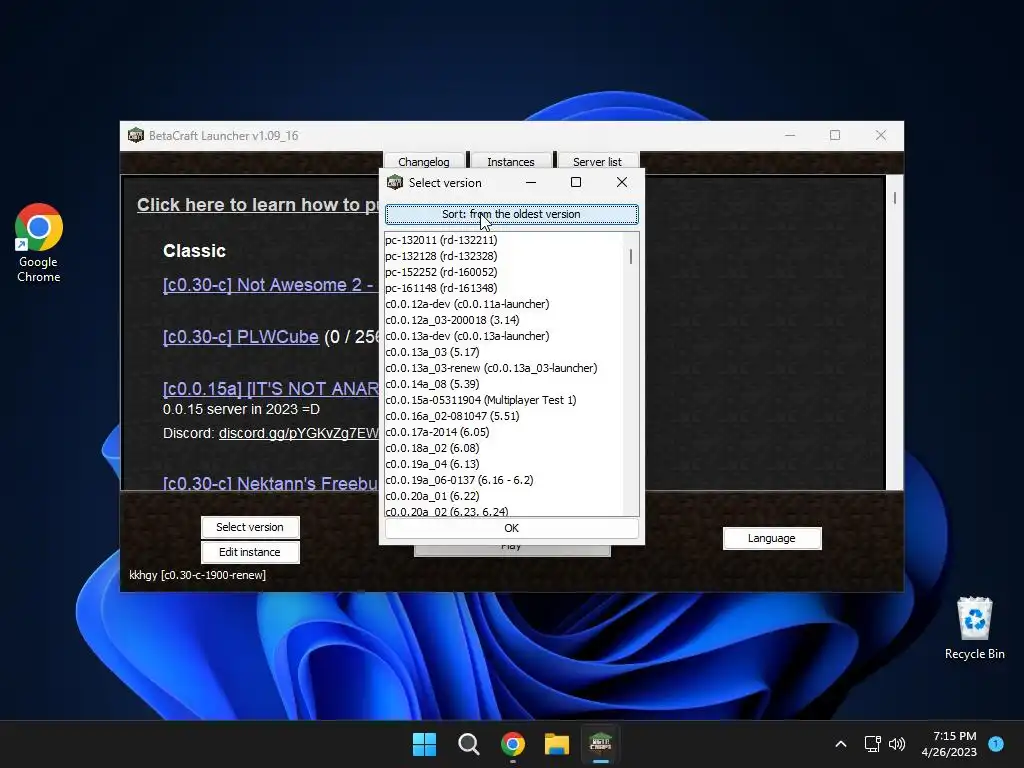The image size is (1024, 768).
Task: Select version c0.0.13a-dev (c0.0.13a-launcher)
Action: pyautogui.click(x=504, y=336)
